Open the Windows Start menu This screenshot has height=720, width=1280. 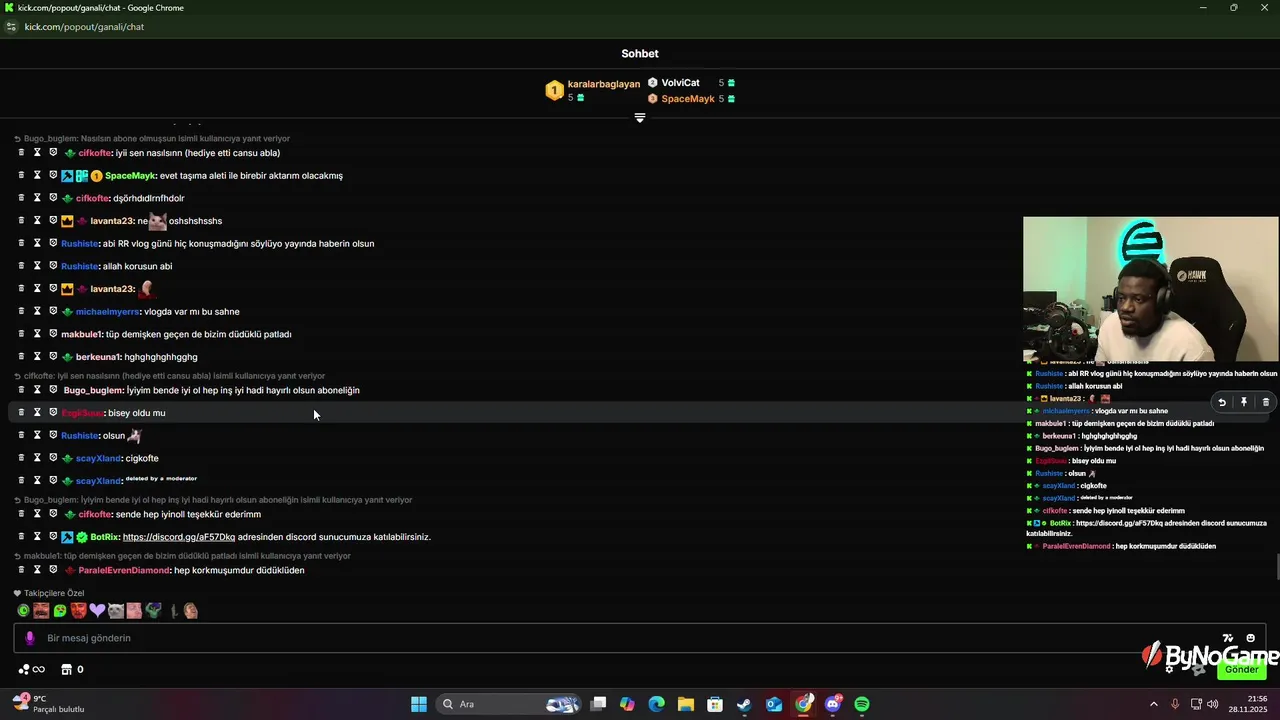pyautogui.click(x=419, y=704)
